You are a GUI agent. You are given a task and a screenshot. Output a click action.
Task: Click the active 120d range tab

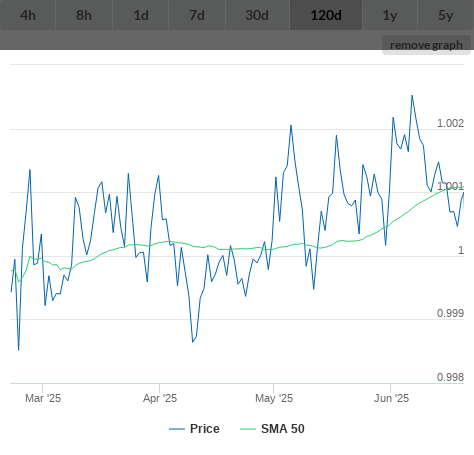click(x=326, y=15)
